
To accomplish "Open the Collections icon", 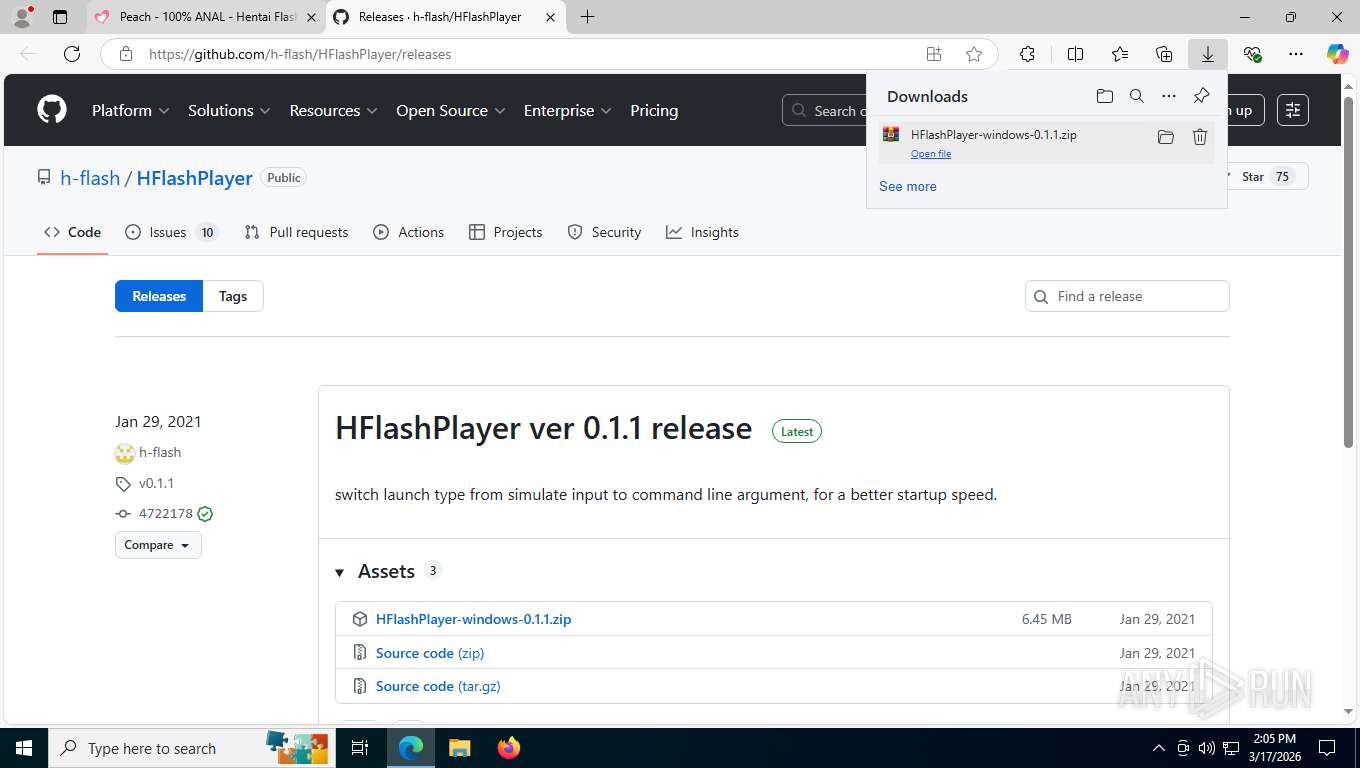I will pos(1163,54).
